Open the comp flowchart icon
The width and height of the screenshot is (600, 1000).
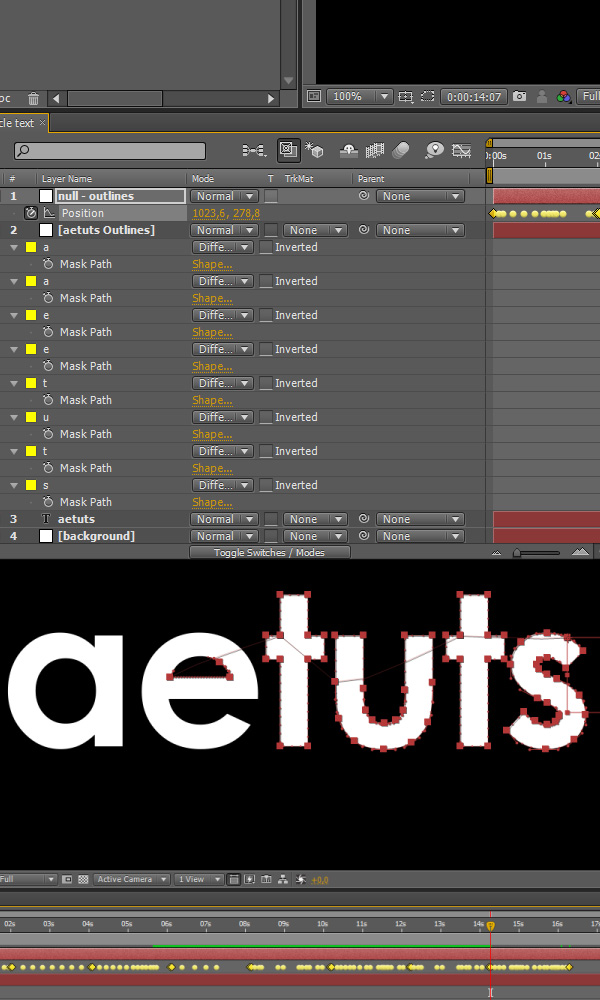283,879
